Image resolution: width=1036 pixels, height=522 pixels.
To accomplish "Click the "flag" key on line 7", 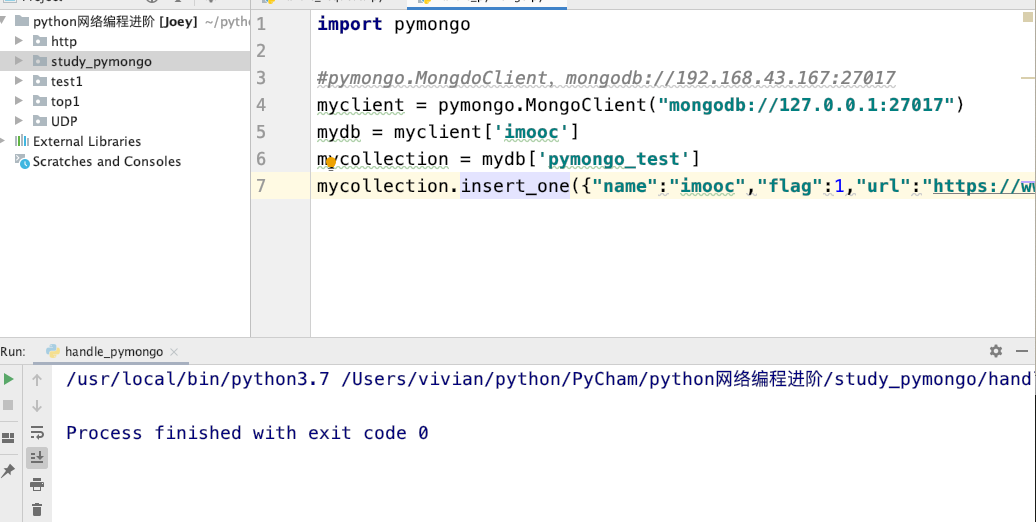I will [x=790, y=186].
